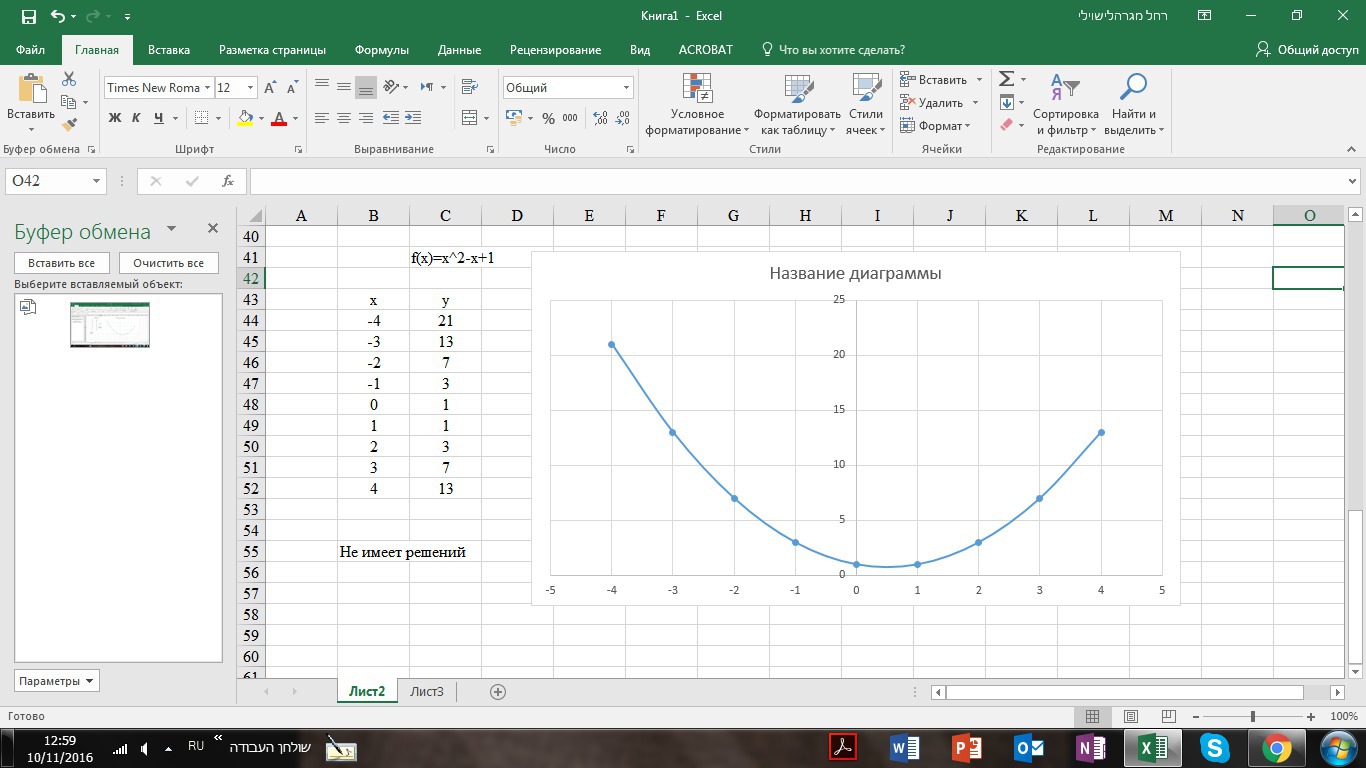
Task: Decrease the cell indent
Action: click(x=391, y=118)
